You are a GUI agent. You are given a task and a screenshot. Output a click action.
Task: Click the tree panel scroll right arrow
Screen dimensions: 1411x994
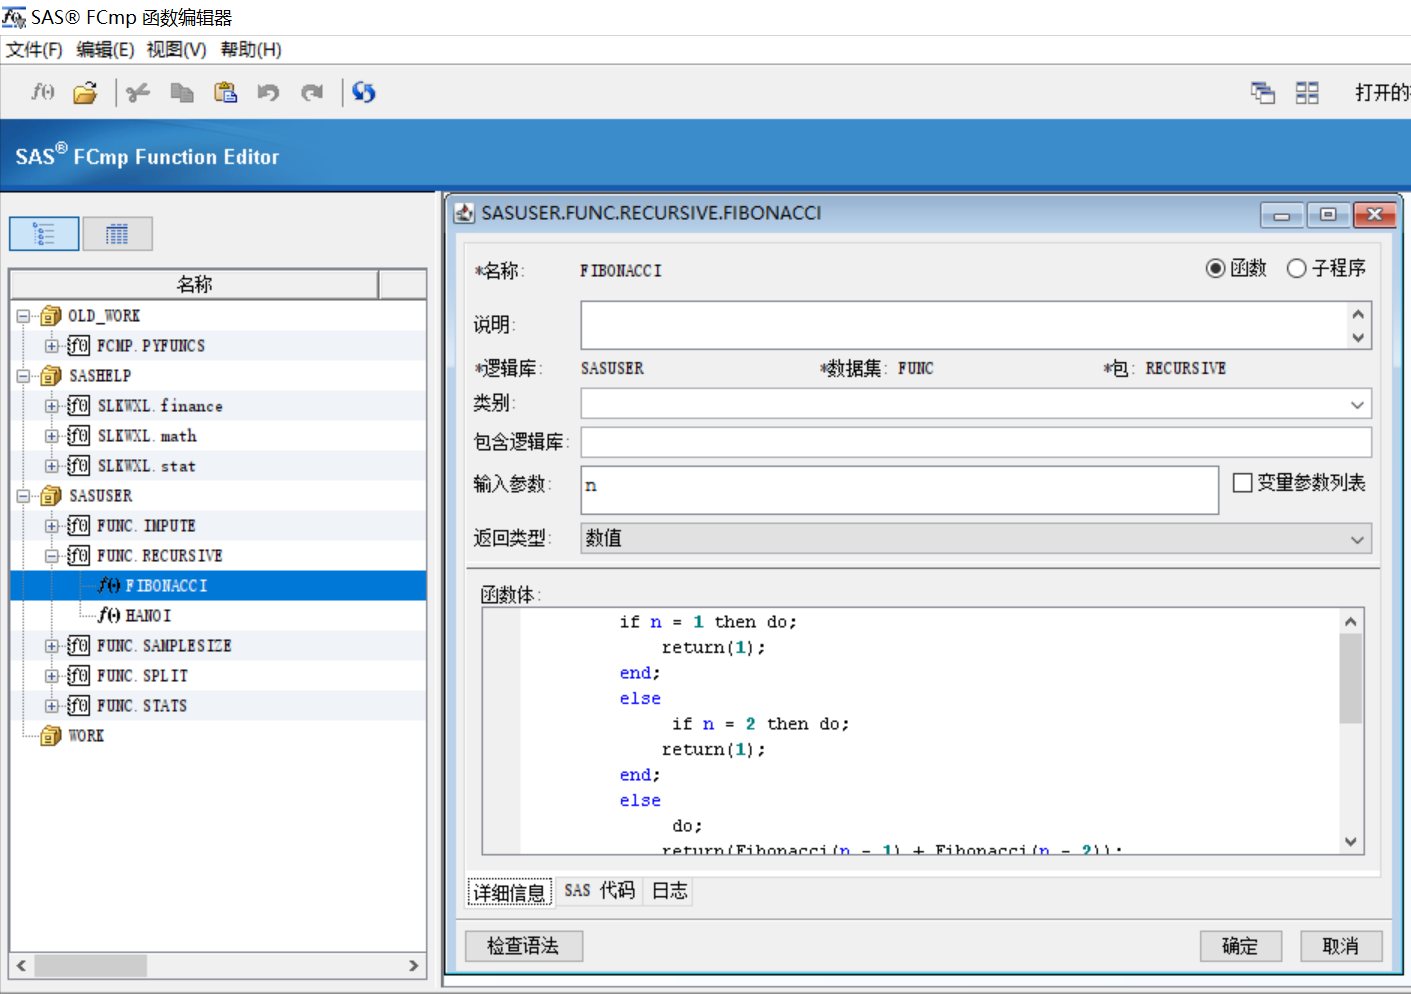click(414, 966)
